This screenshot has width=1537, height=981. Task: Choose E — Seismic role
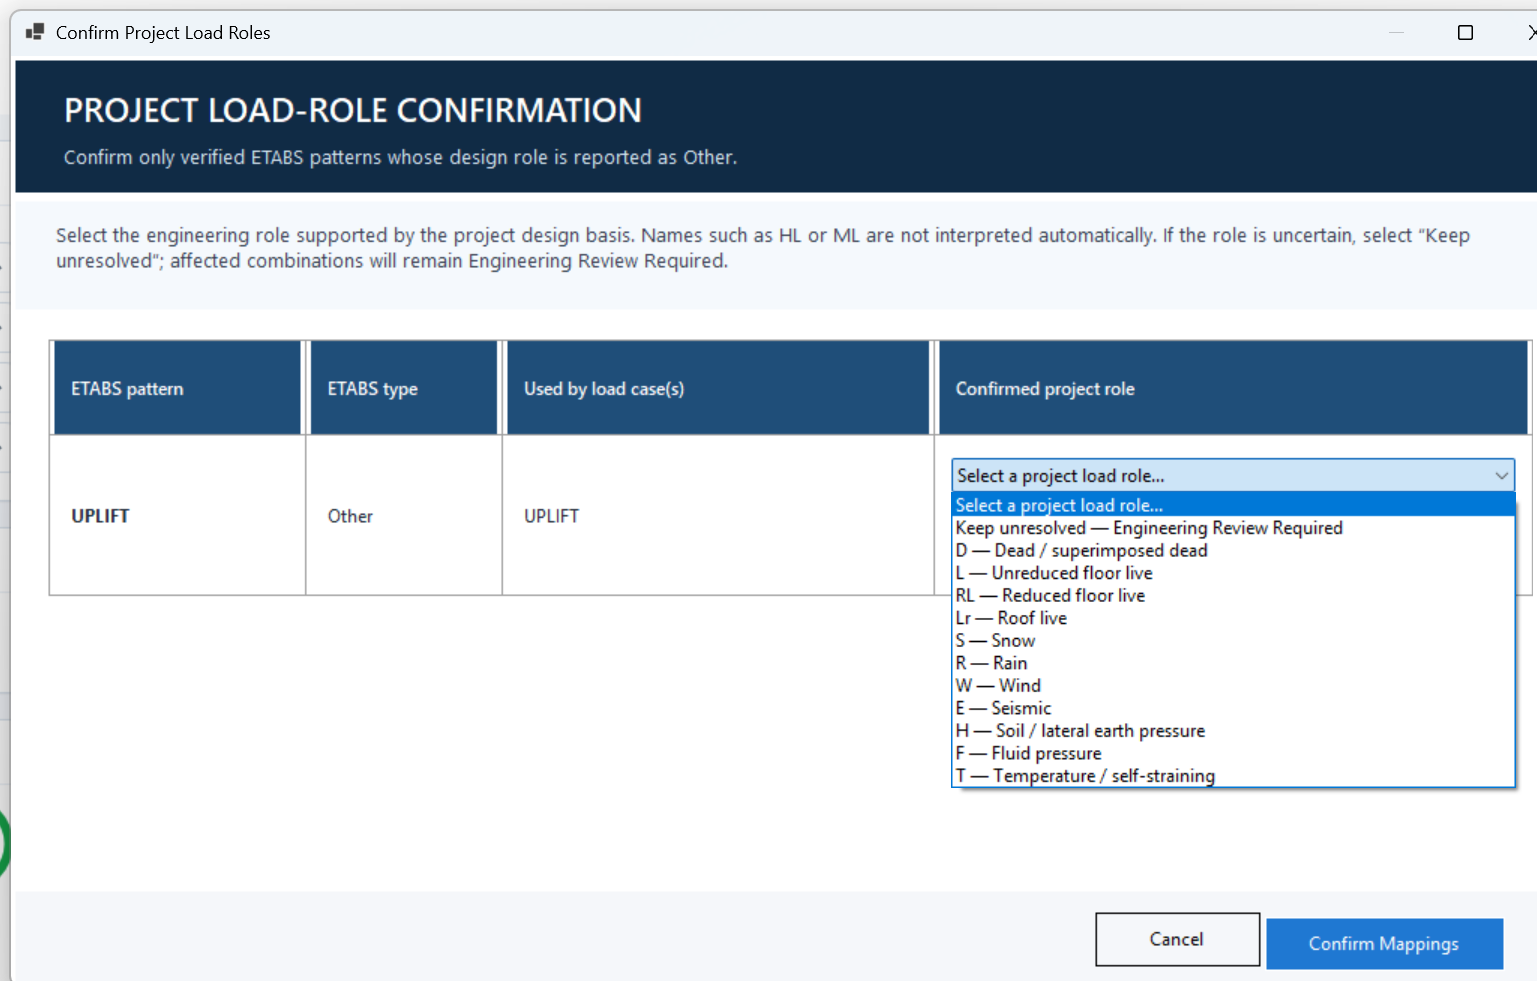coord(1232,708)
